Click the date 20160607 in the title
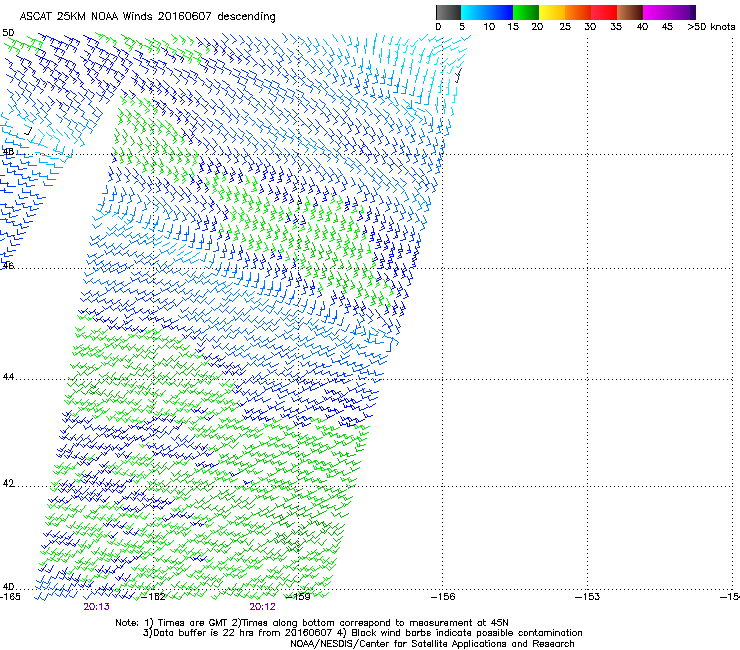The width and height of the screenshot is (740, 650). (185, 16)
